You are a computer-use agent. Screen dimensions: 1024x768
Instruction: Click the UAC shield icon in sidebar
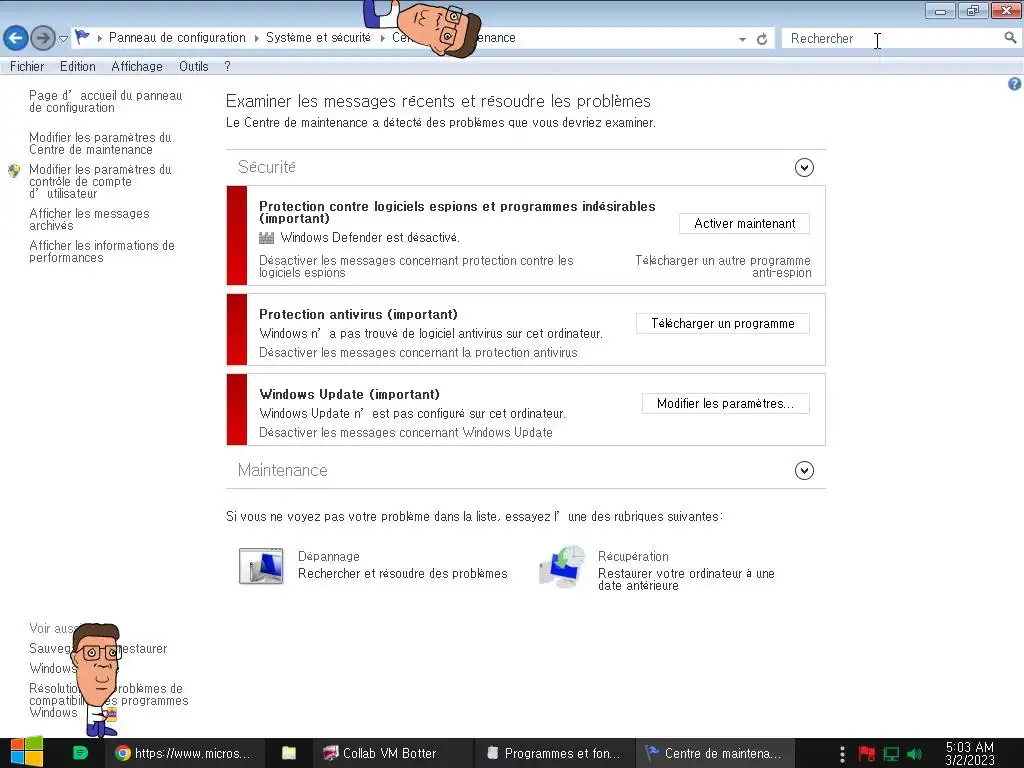click(x=14, y=171)
